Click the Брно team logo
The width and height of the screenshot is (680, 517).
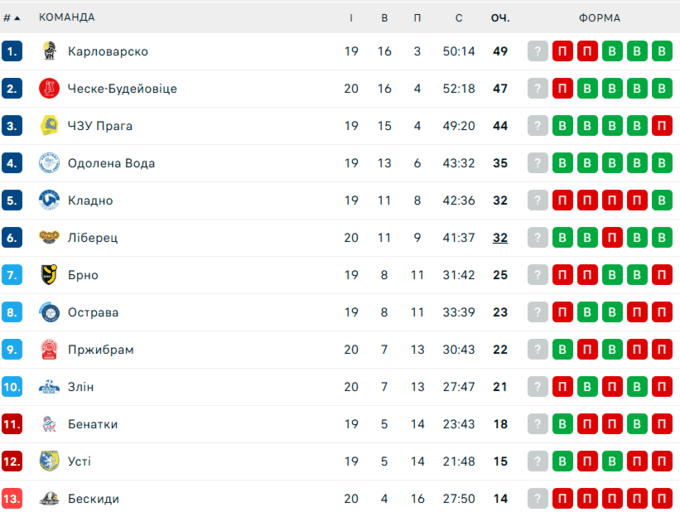(x=49, y=275)
